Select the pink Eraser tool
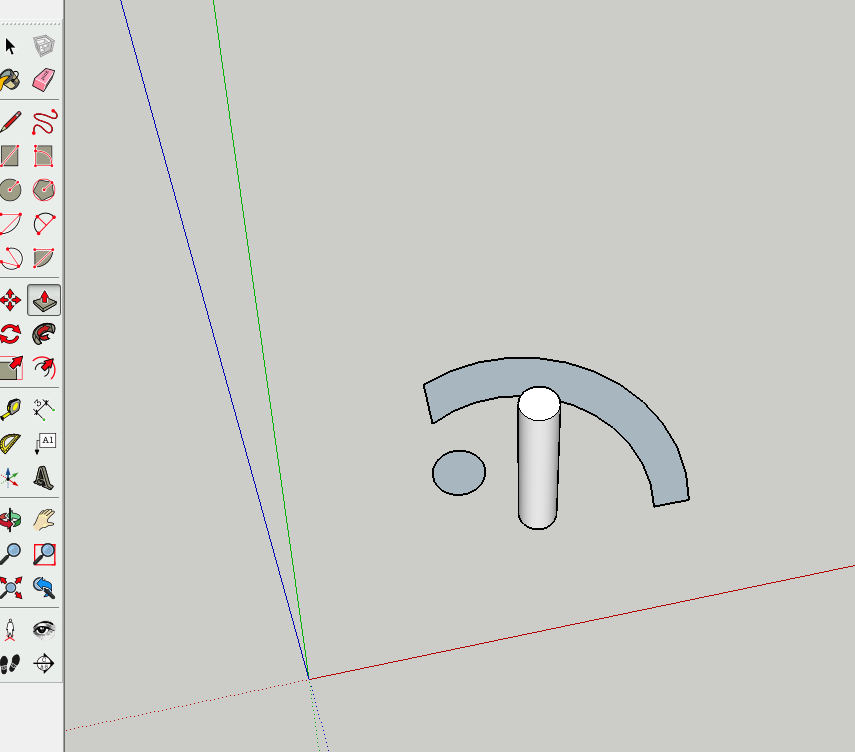 (x=44, y=80)
